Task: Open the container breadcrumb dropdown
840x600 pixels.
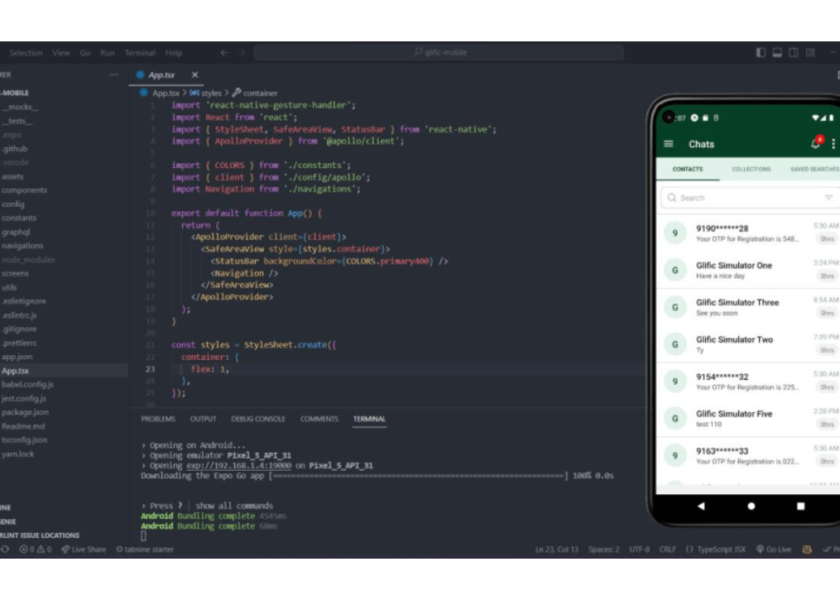Action: [258, 90]
